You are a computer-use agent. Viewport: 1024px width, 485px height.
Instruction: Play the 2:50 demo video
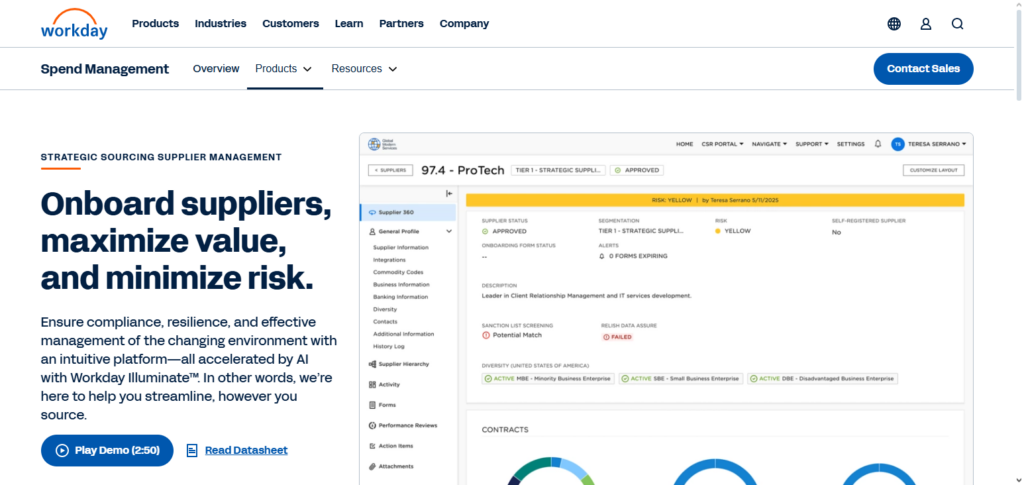107,450
